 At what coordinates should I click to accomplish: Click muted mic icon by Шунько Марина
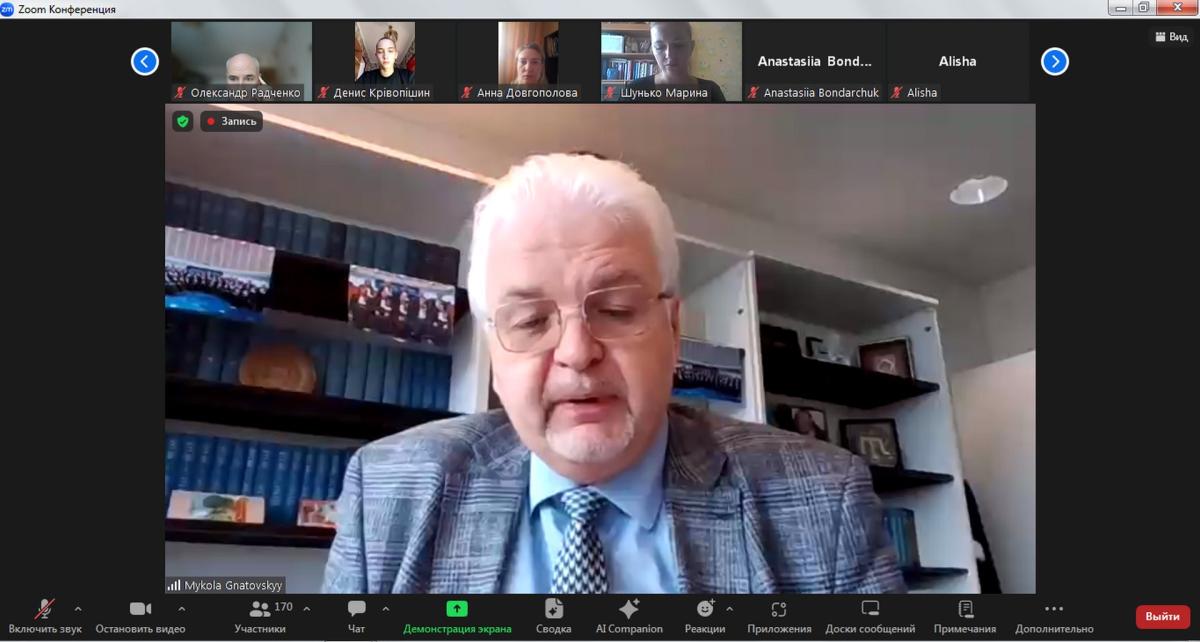611,92
